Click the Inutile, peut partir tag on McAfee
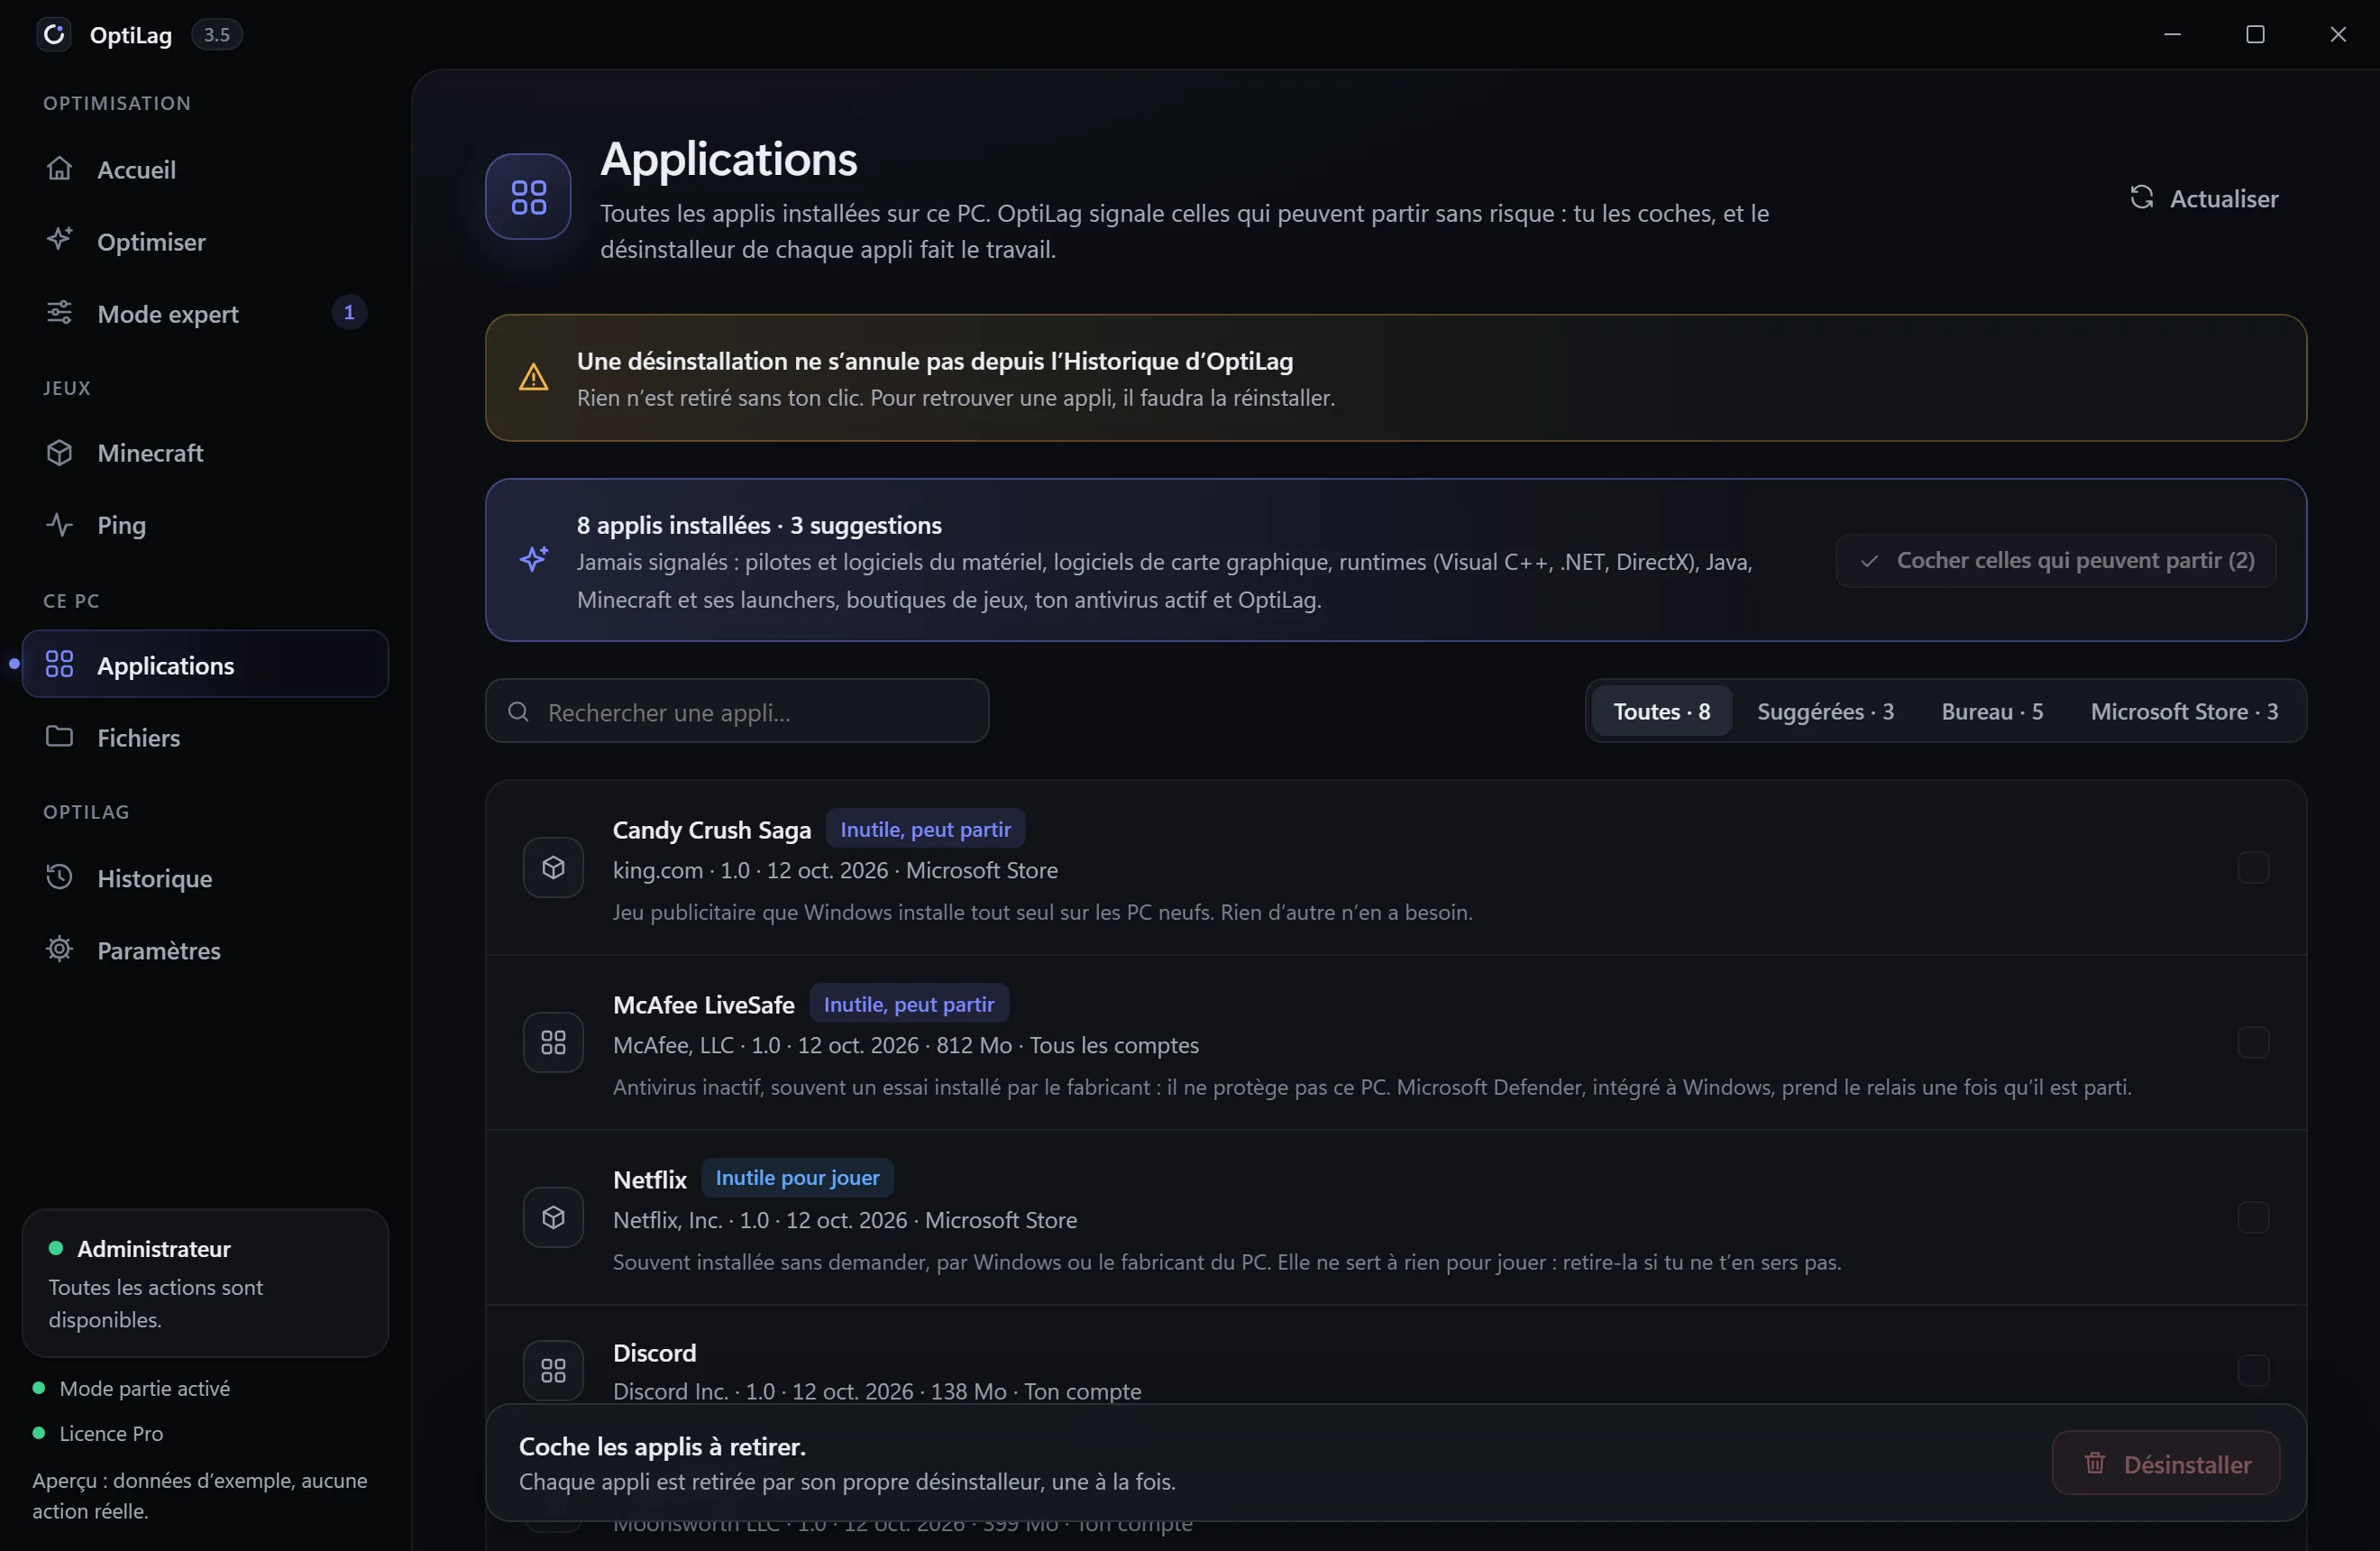The image size is (2380, 1551). 909,1003
